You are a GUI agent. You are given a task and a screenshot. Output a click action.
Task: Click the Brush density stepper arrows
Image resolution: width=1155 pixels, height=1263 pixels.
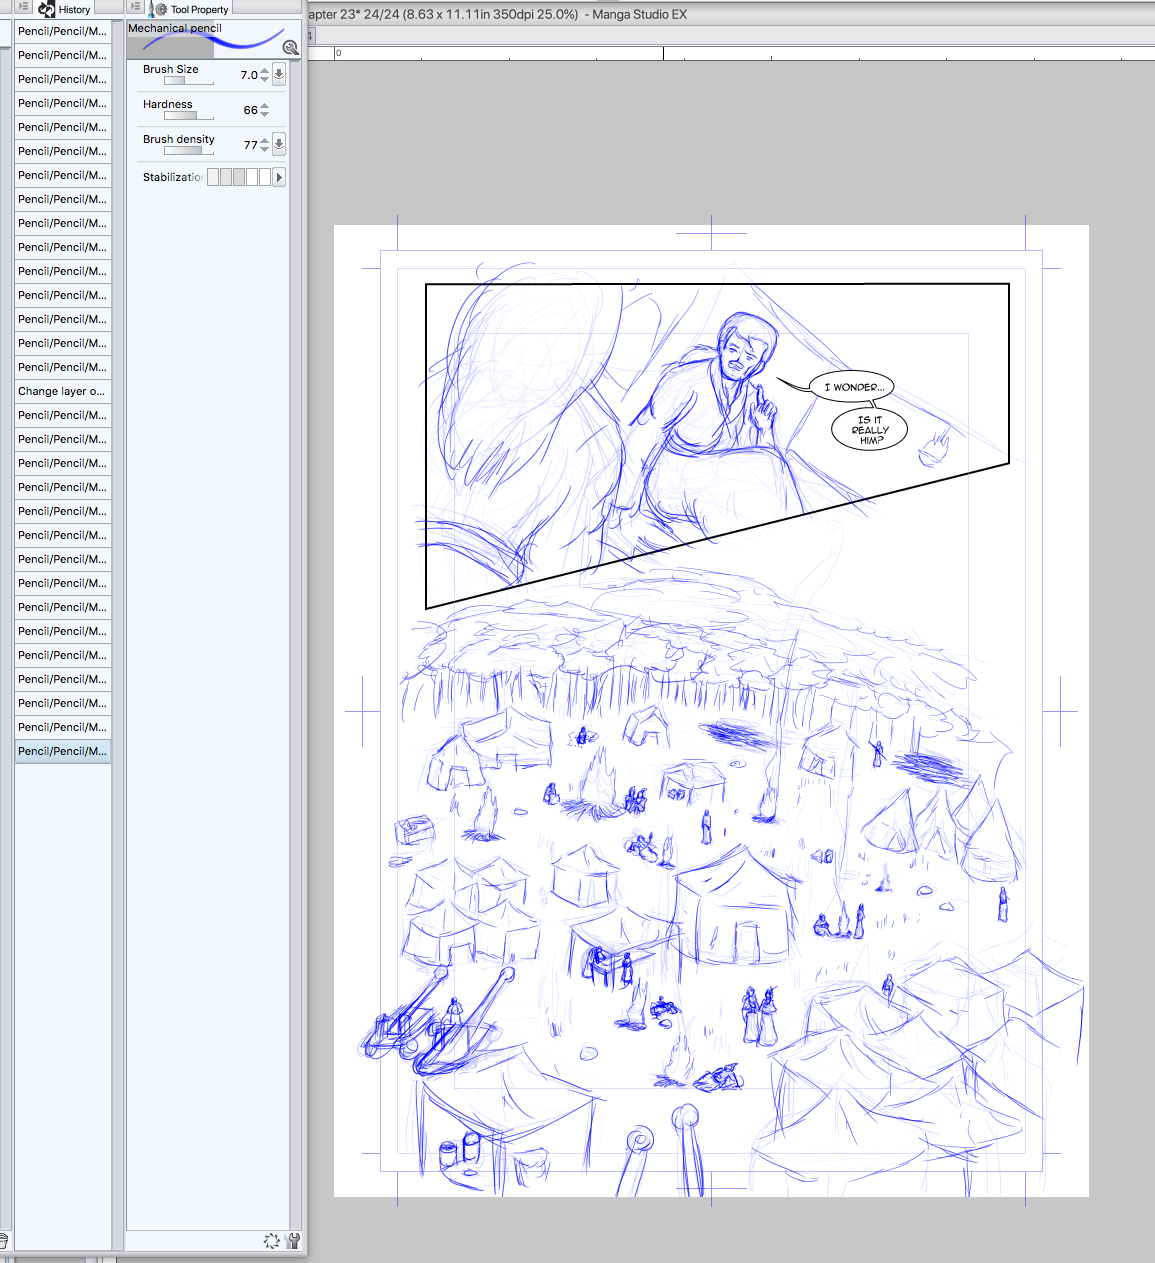(264, 145)
